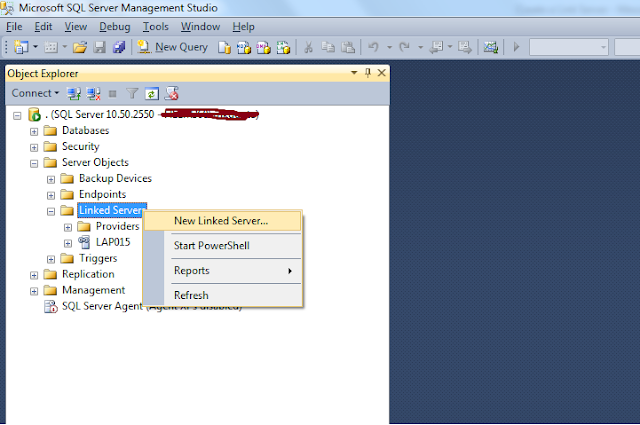Viewport: 640px width, 425px height.
Task: Expand the Management folder
Action: (34, 291)
